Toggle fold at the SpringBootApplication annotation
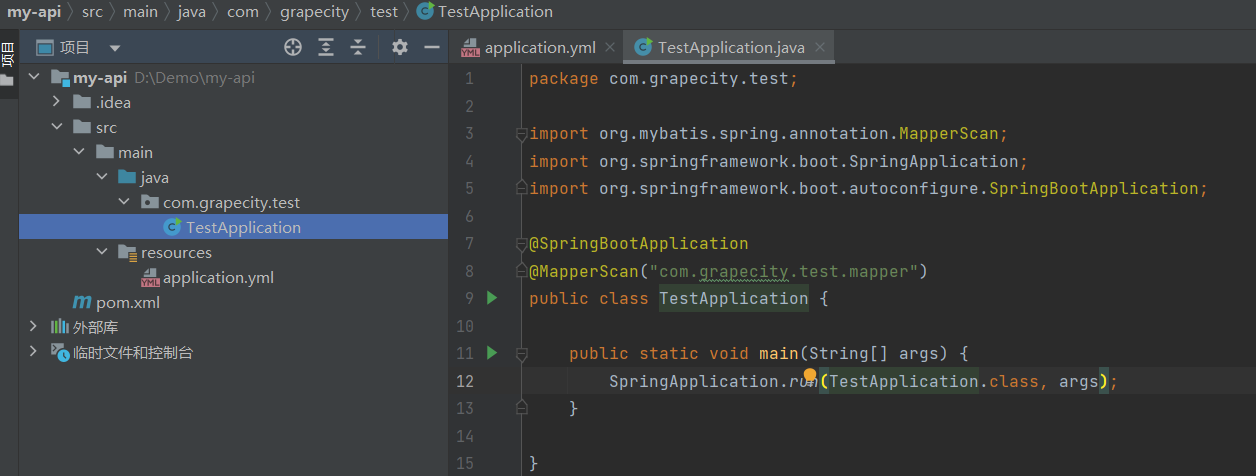The width and height of the screenshot is (1256, 476). [x=520, y=244]
